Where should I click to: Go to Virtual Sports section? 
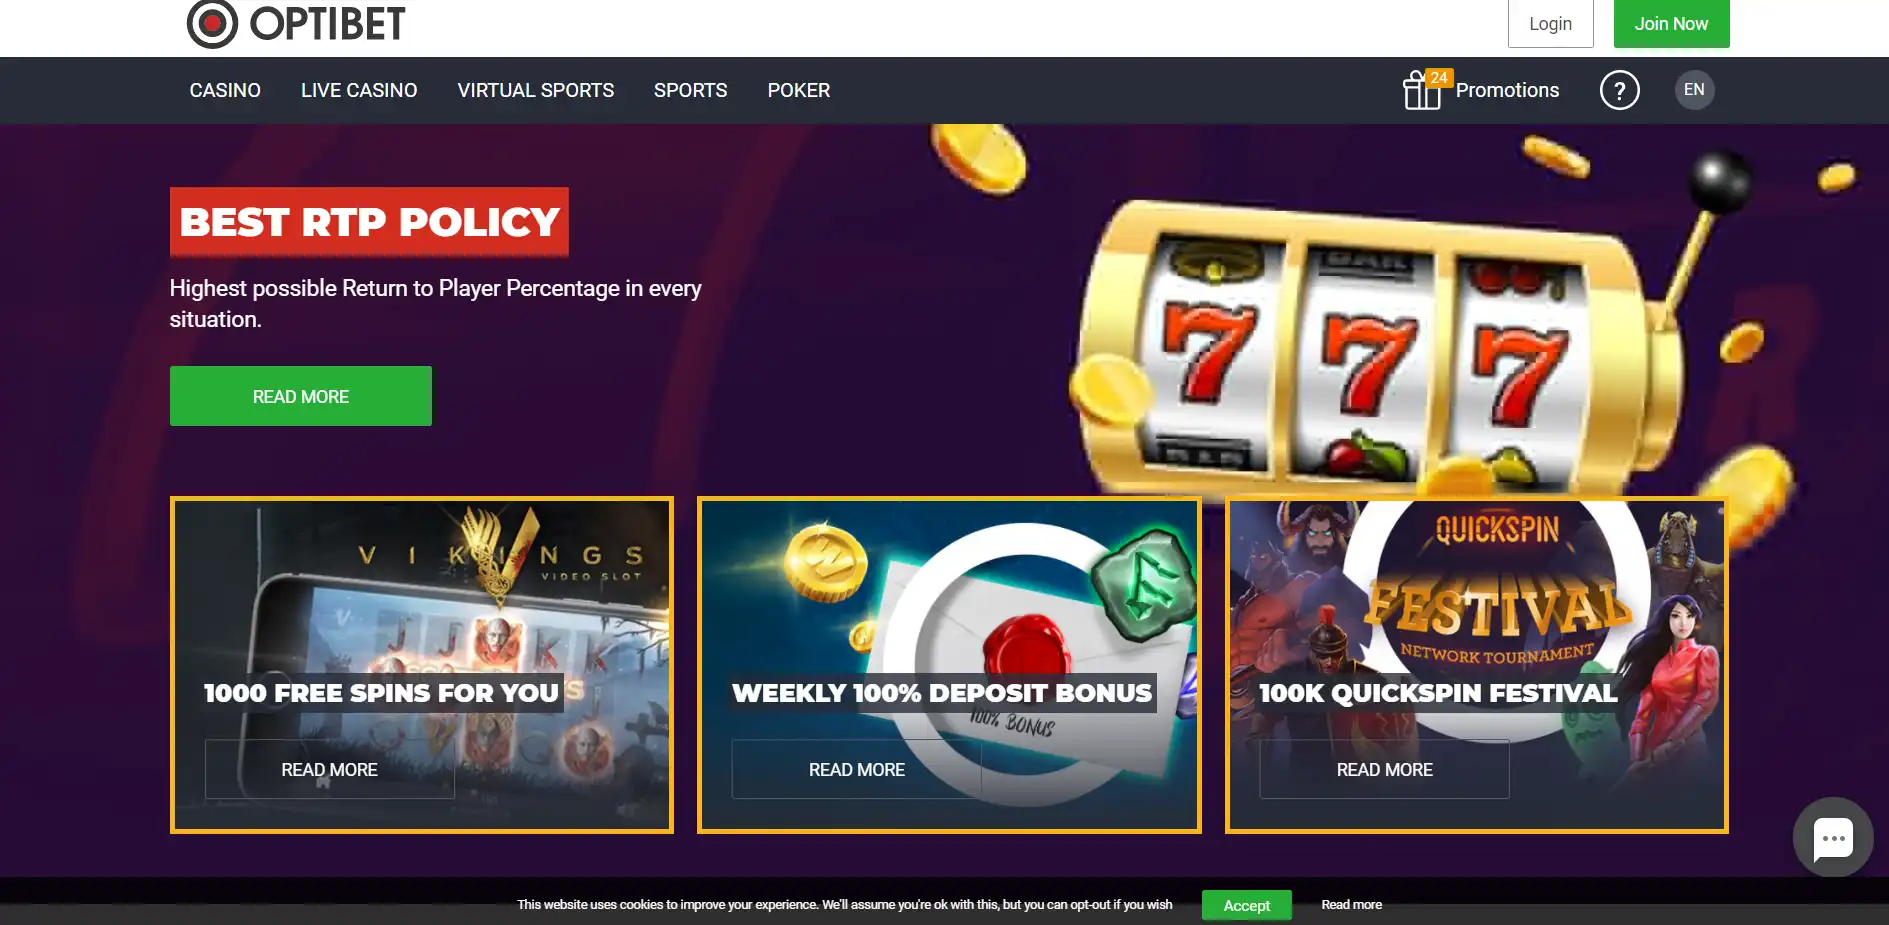[536, 90]
